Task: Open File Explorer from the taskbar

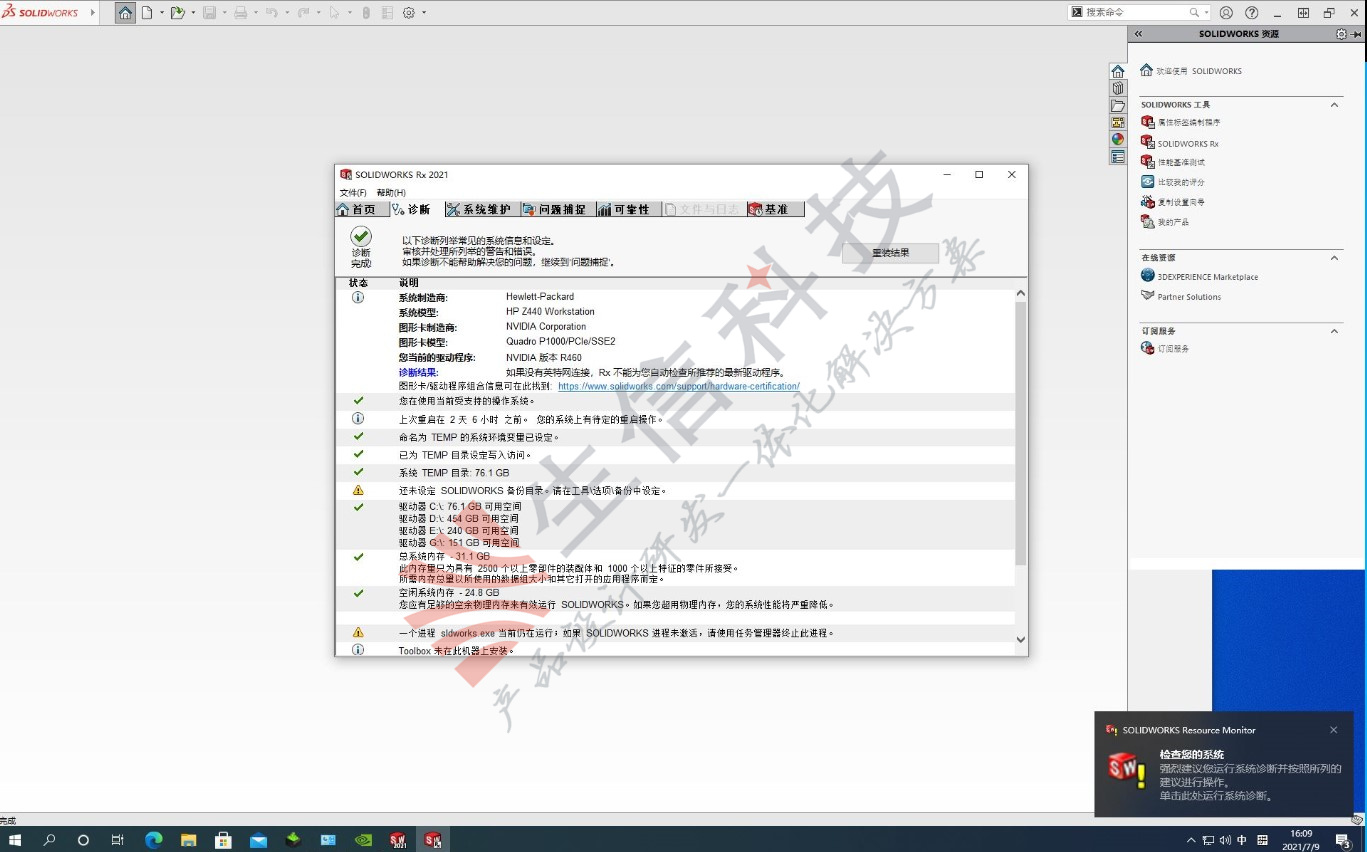Action: tap(188, 840)
